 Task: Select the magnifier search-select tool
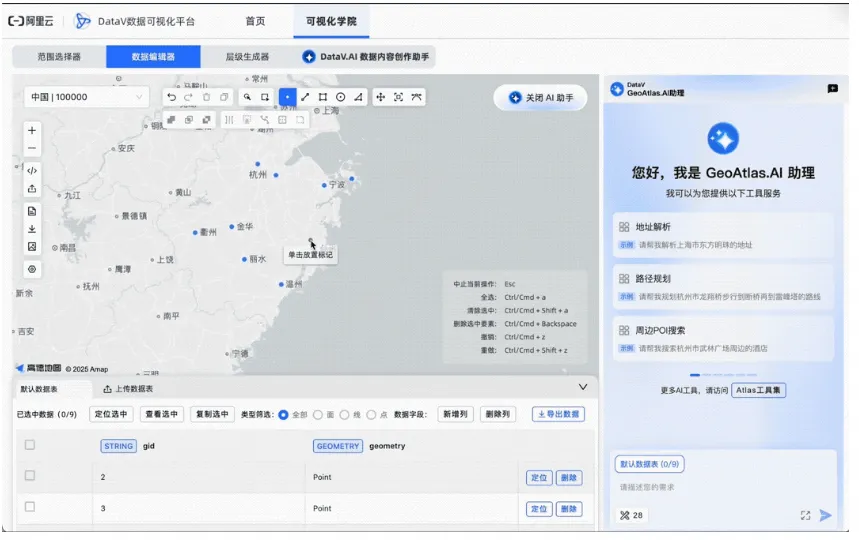248,97
